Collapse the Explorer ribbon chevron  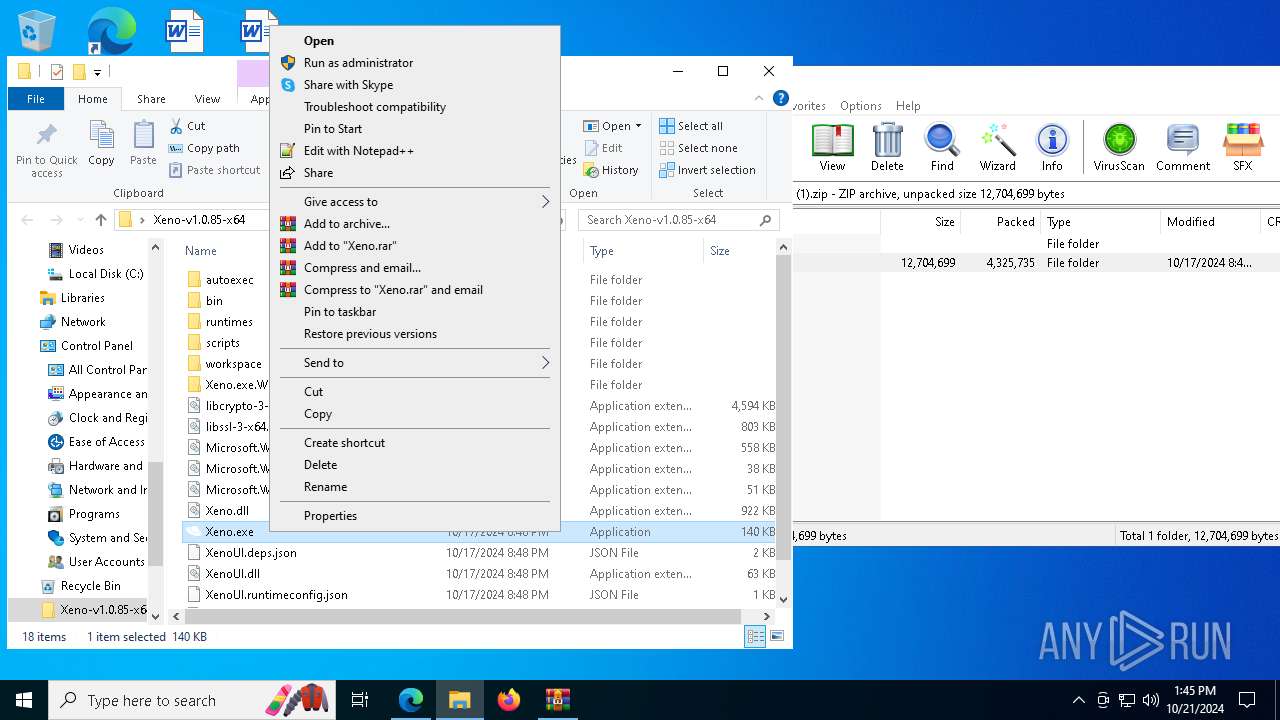coord(759,98)
